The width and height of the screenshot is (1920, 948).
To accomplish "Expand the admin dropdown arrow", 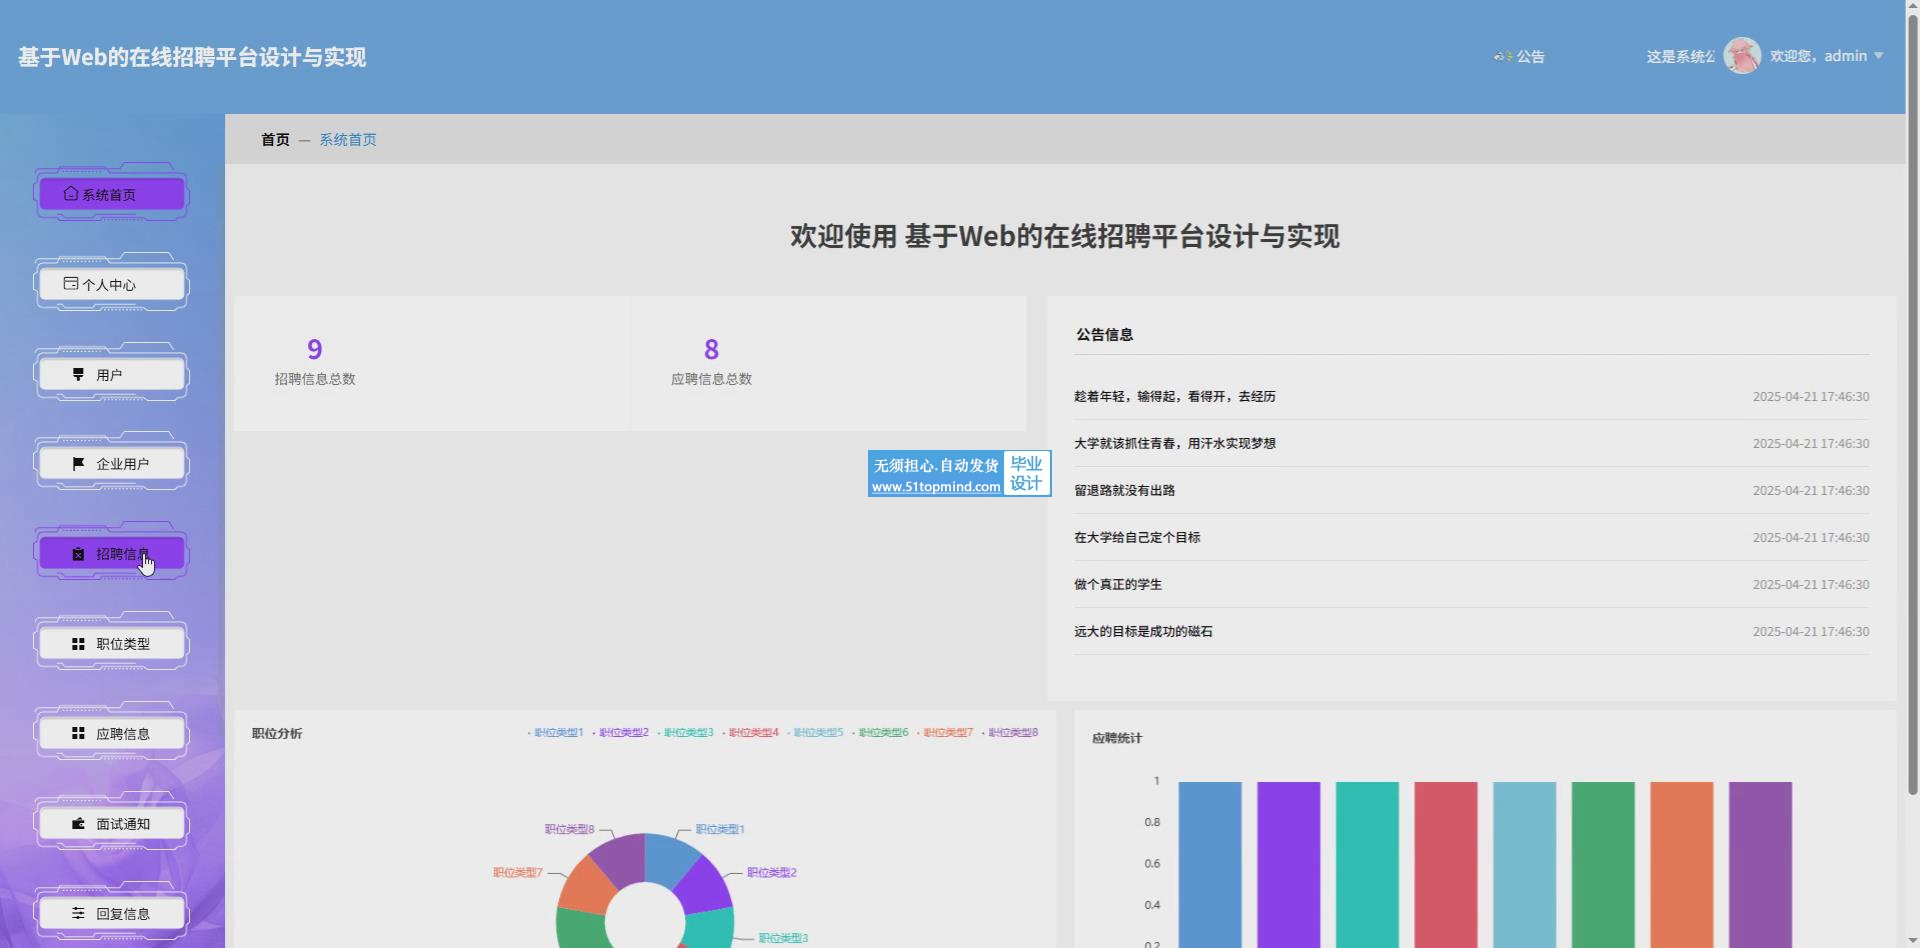I will point(1879,56).
